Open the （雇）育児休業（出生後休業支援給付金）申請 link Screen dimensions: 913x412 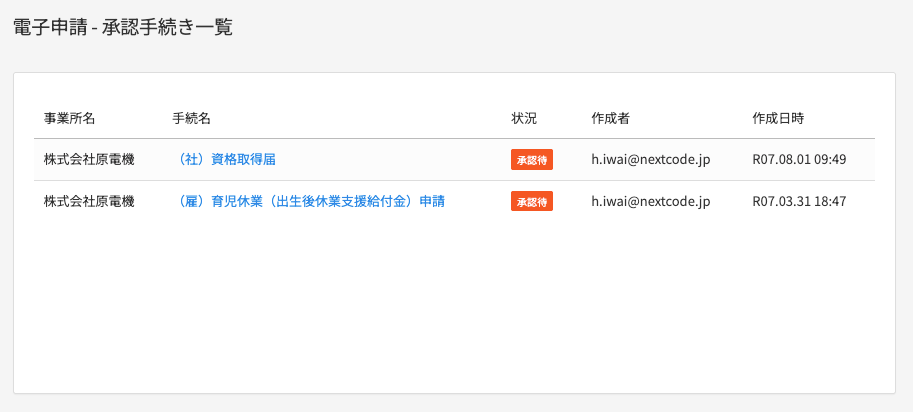click(x=309, y=201)
